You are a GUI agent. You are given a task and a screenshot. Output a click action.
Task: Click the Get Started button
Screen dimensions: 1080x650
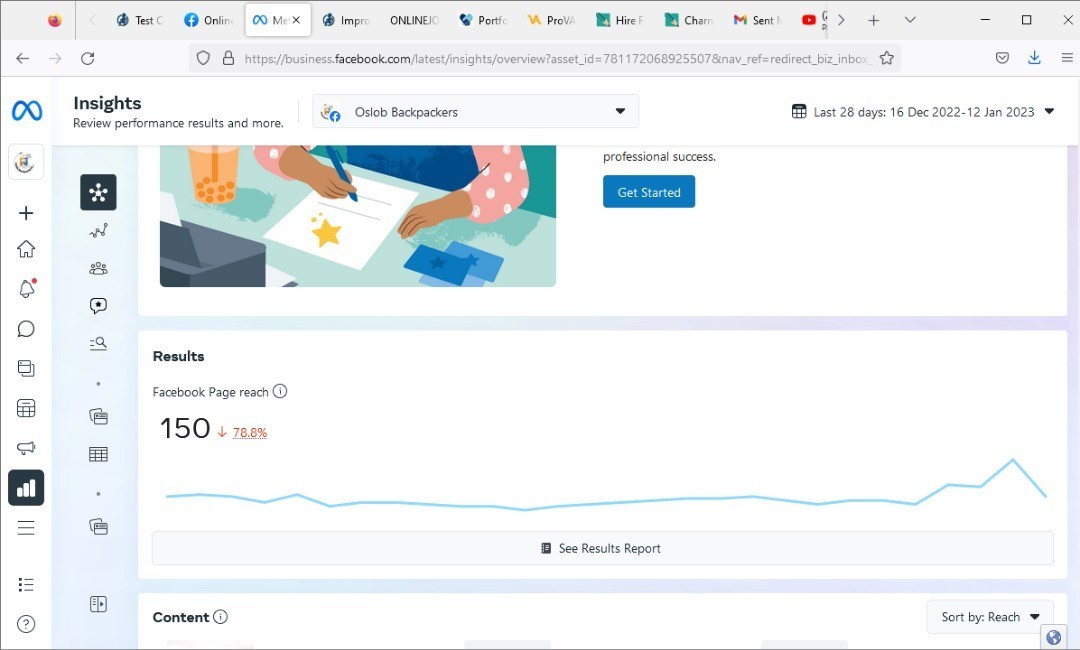649,191
